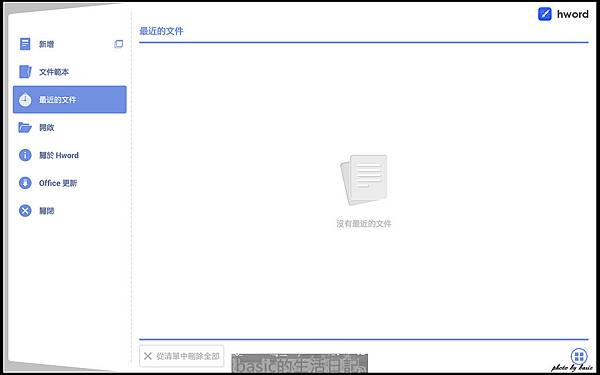Click the hword logo icon
This screenshot has width=600, height=375.
545,14
